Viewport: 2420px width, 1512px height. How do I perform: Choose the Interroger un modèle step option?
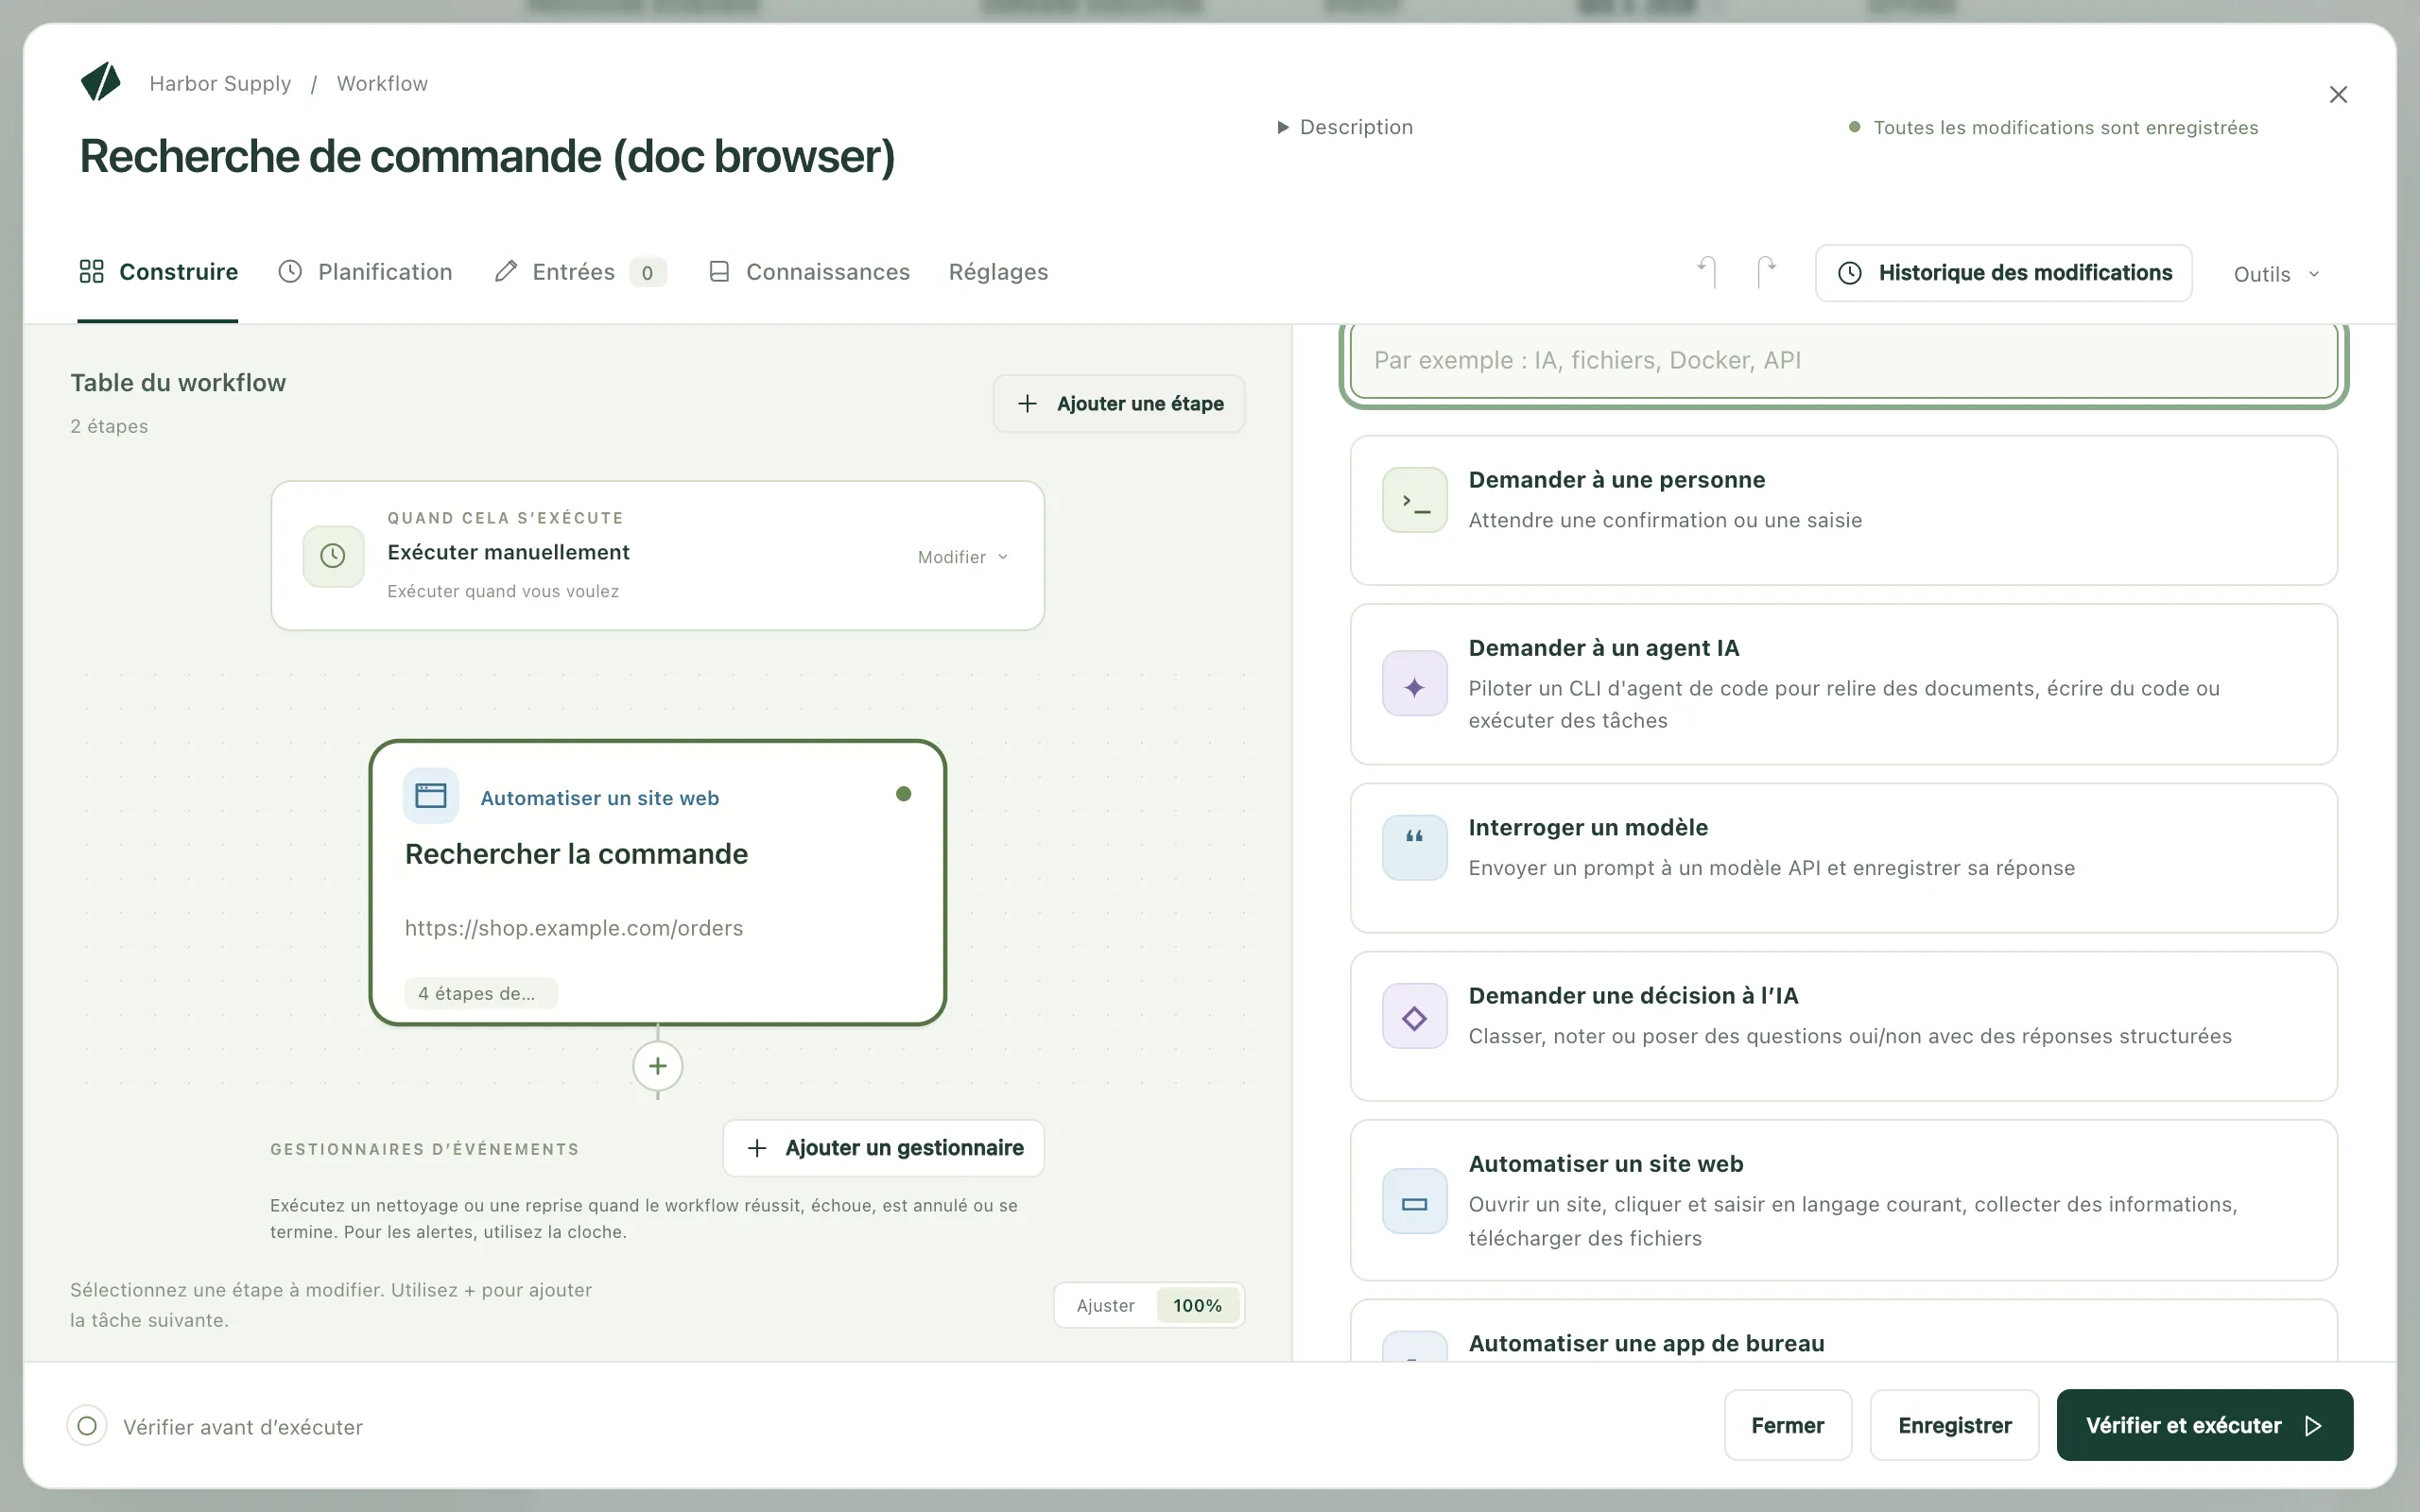pyautogui.click(x=1843, y=858)
